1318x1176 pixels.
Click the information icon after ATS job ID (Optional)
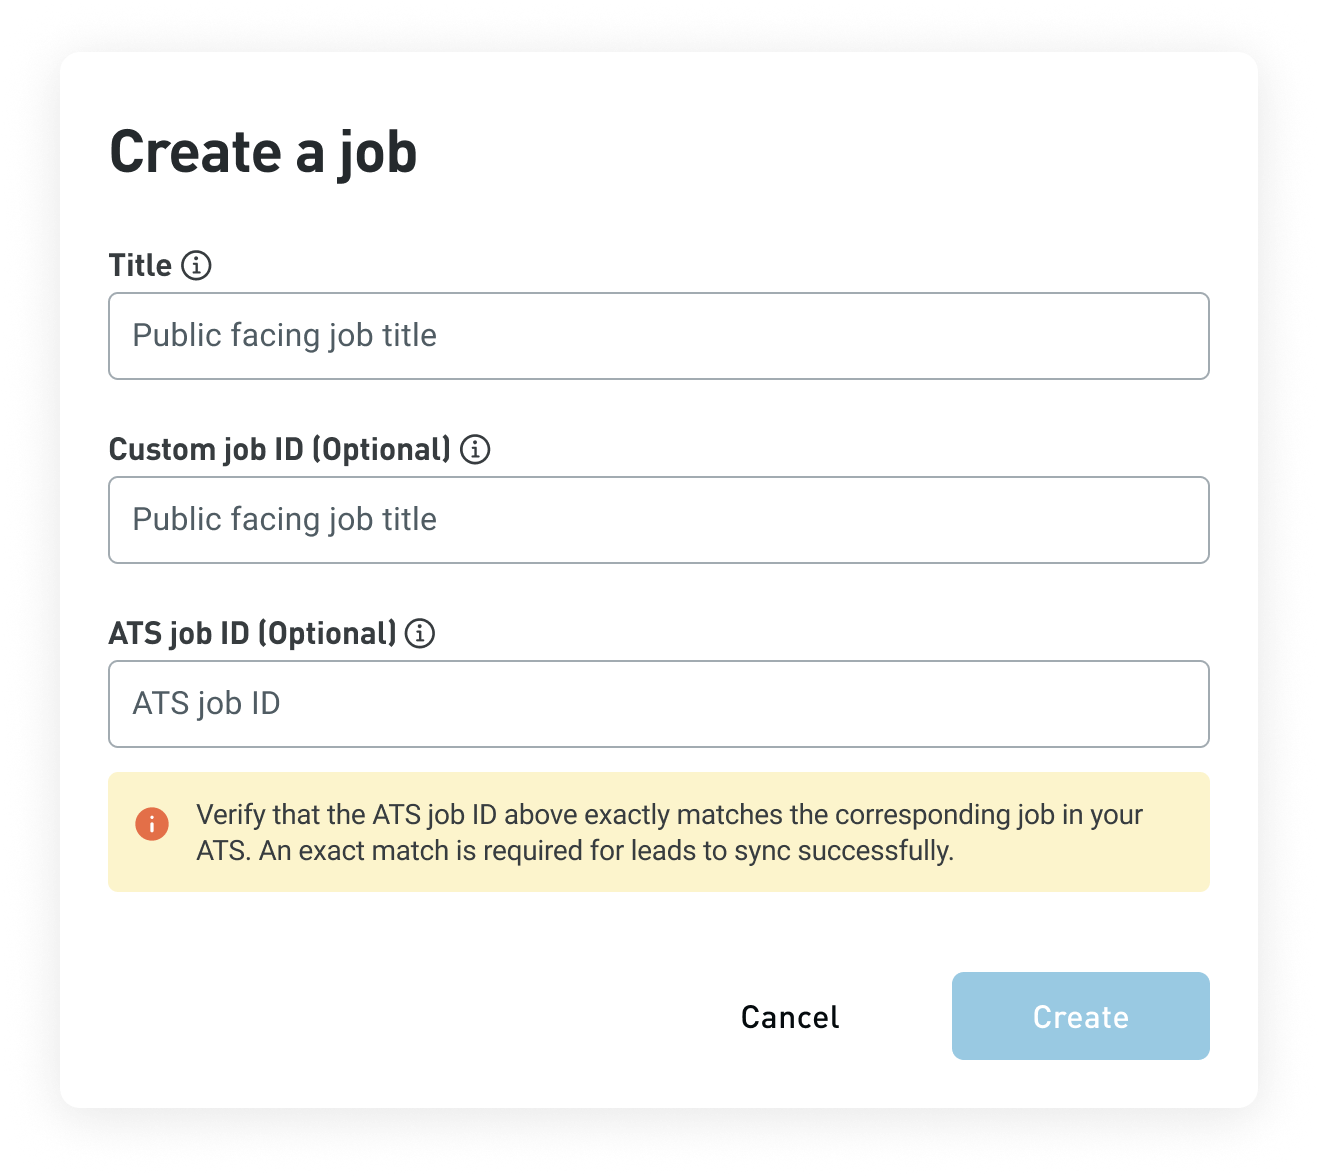point(421,633)
